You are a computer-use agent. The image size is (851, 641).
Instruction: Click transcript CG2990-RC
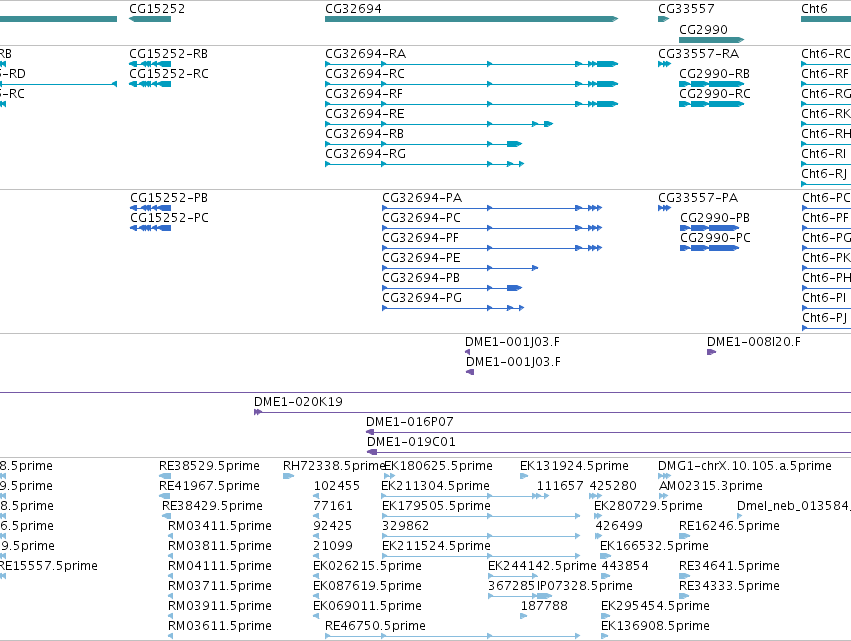(x=715, y=94)
